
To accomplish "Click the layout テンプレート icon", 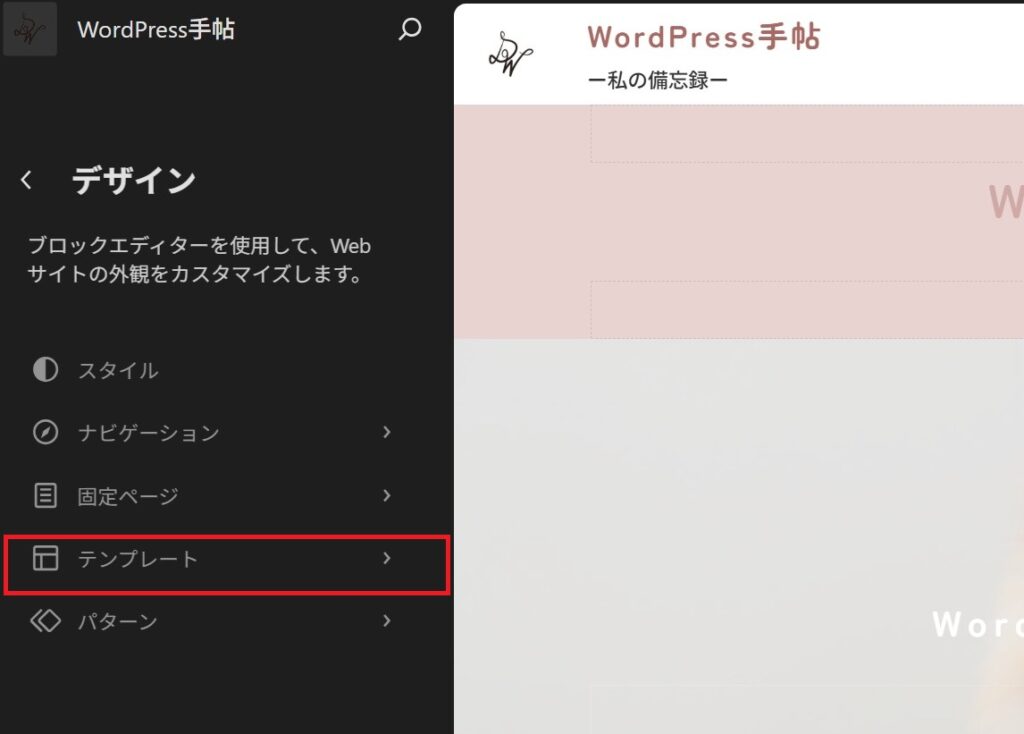I will [x=45, y=558].
